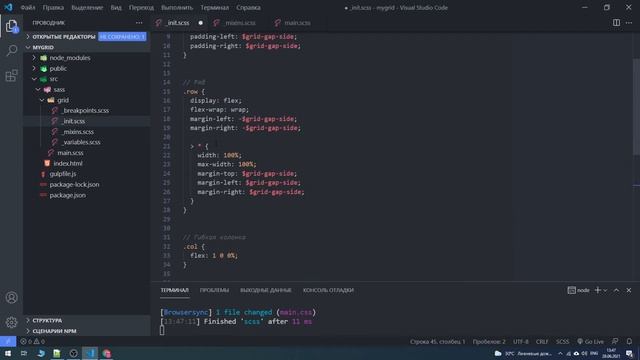This screenshot has height=360, width=640.
Task: Click the Go Live status bar button
Action: tap(590, 342)
